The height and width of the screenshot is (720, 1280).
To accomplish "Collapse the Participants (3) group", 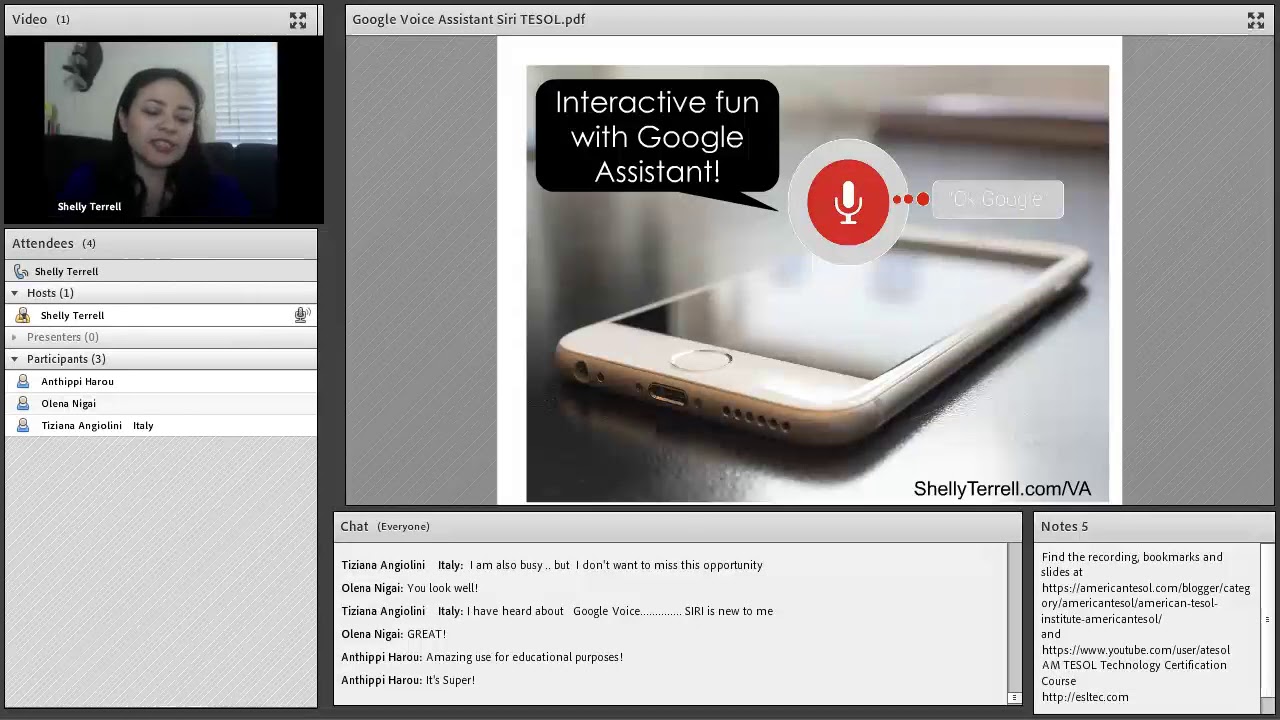I will tap(14, 359).
